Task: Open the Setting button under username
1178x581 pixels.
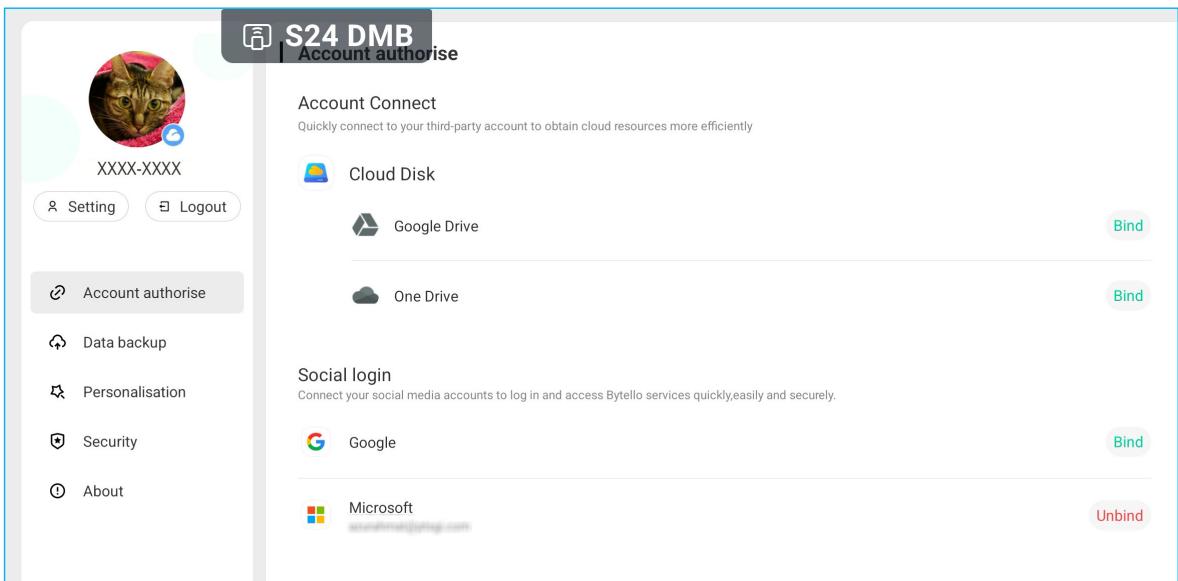Action: 81,207
